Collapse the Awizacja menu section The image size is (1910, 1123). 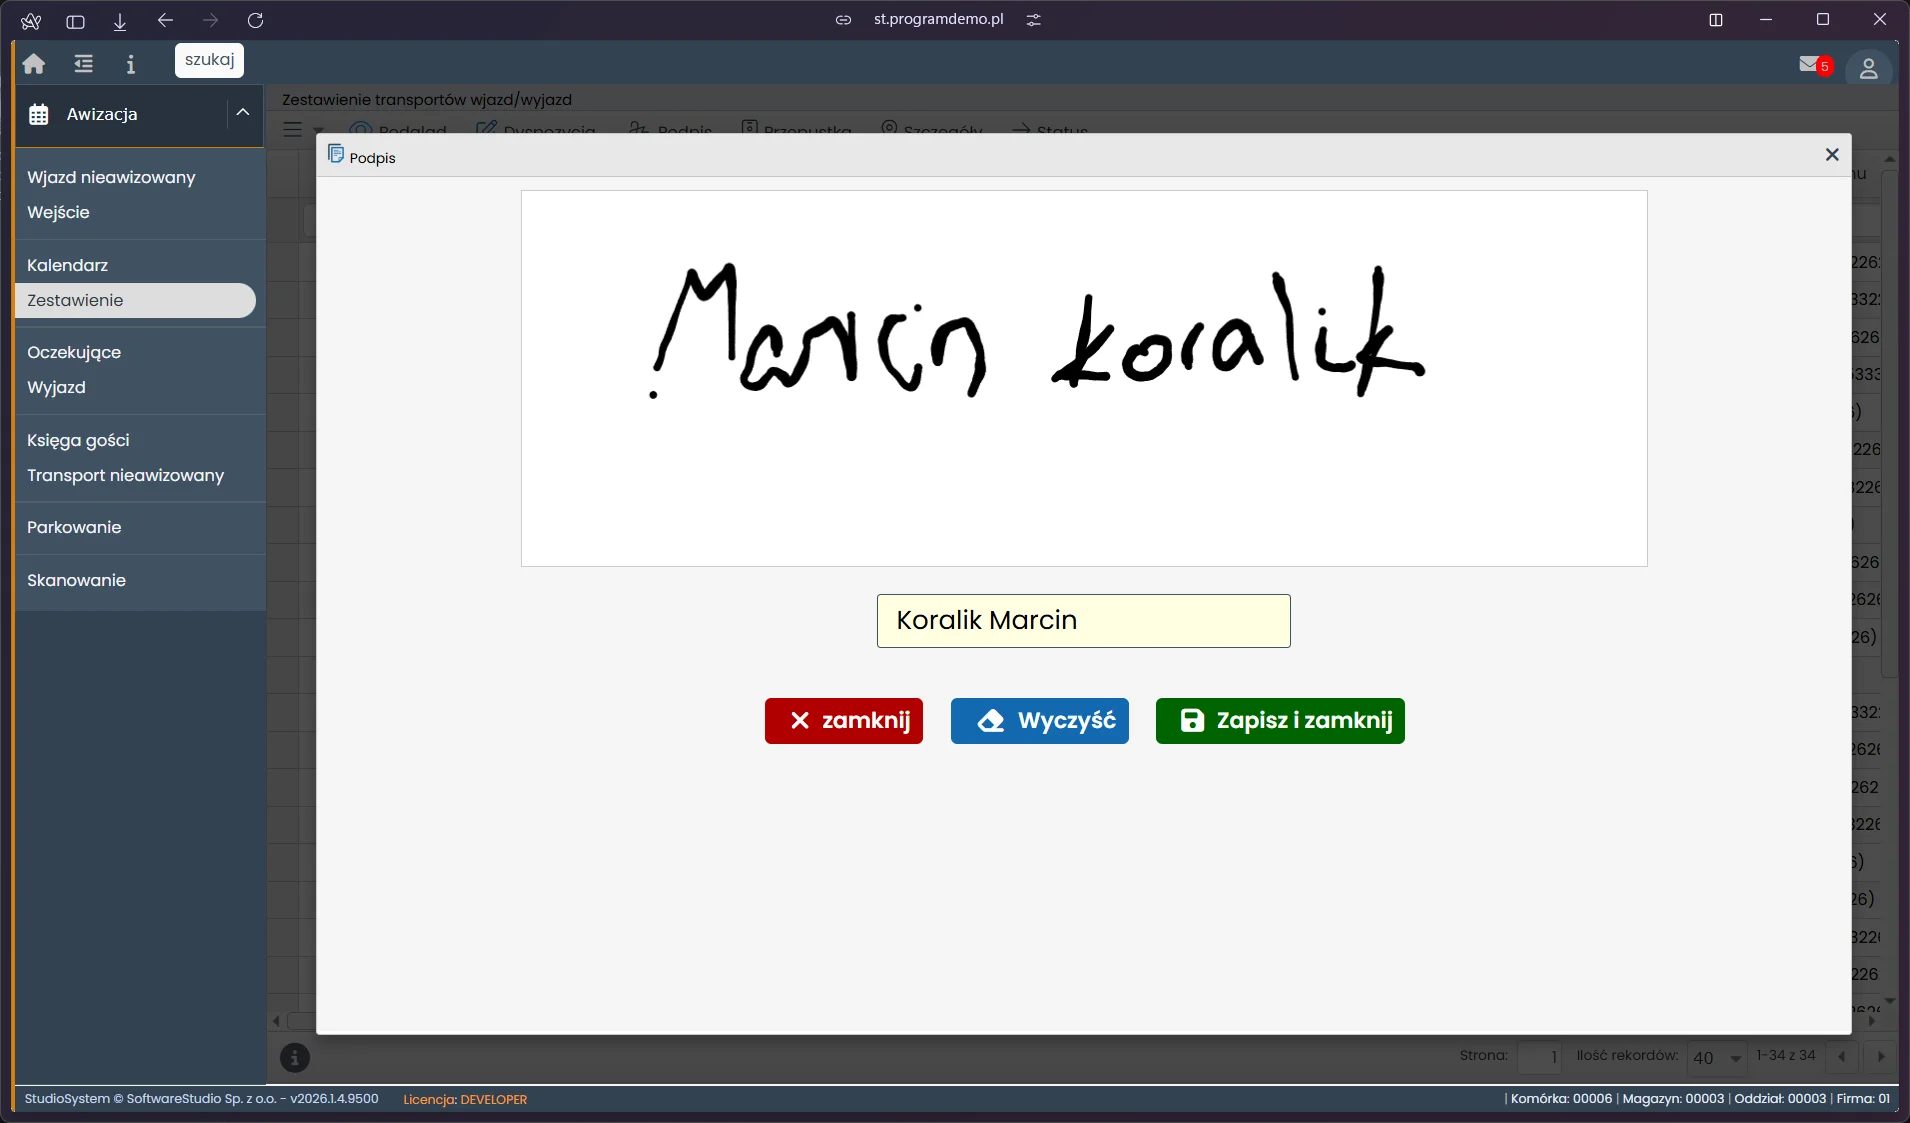pos(243,113)
